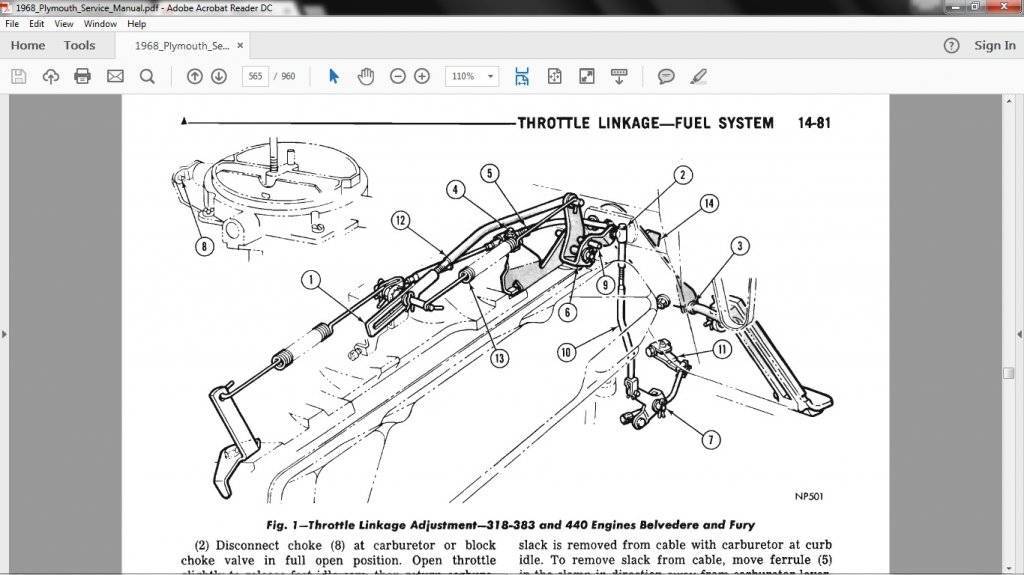Click the page number 565 field
This screenshot has width=1024, height=575.
(255, 76)
